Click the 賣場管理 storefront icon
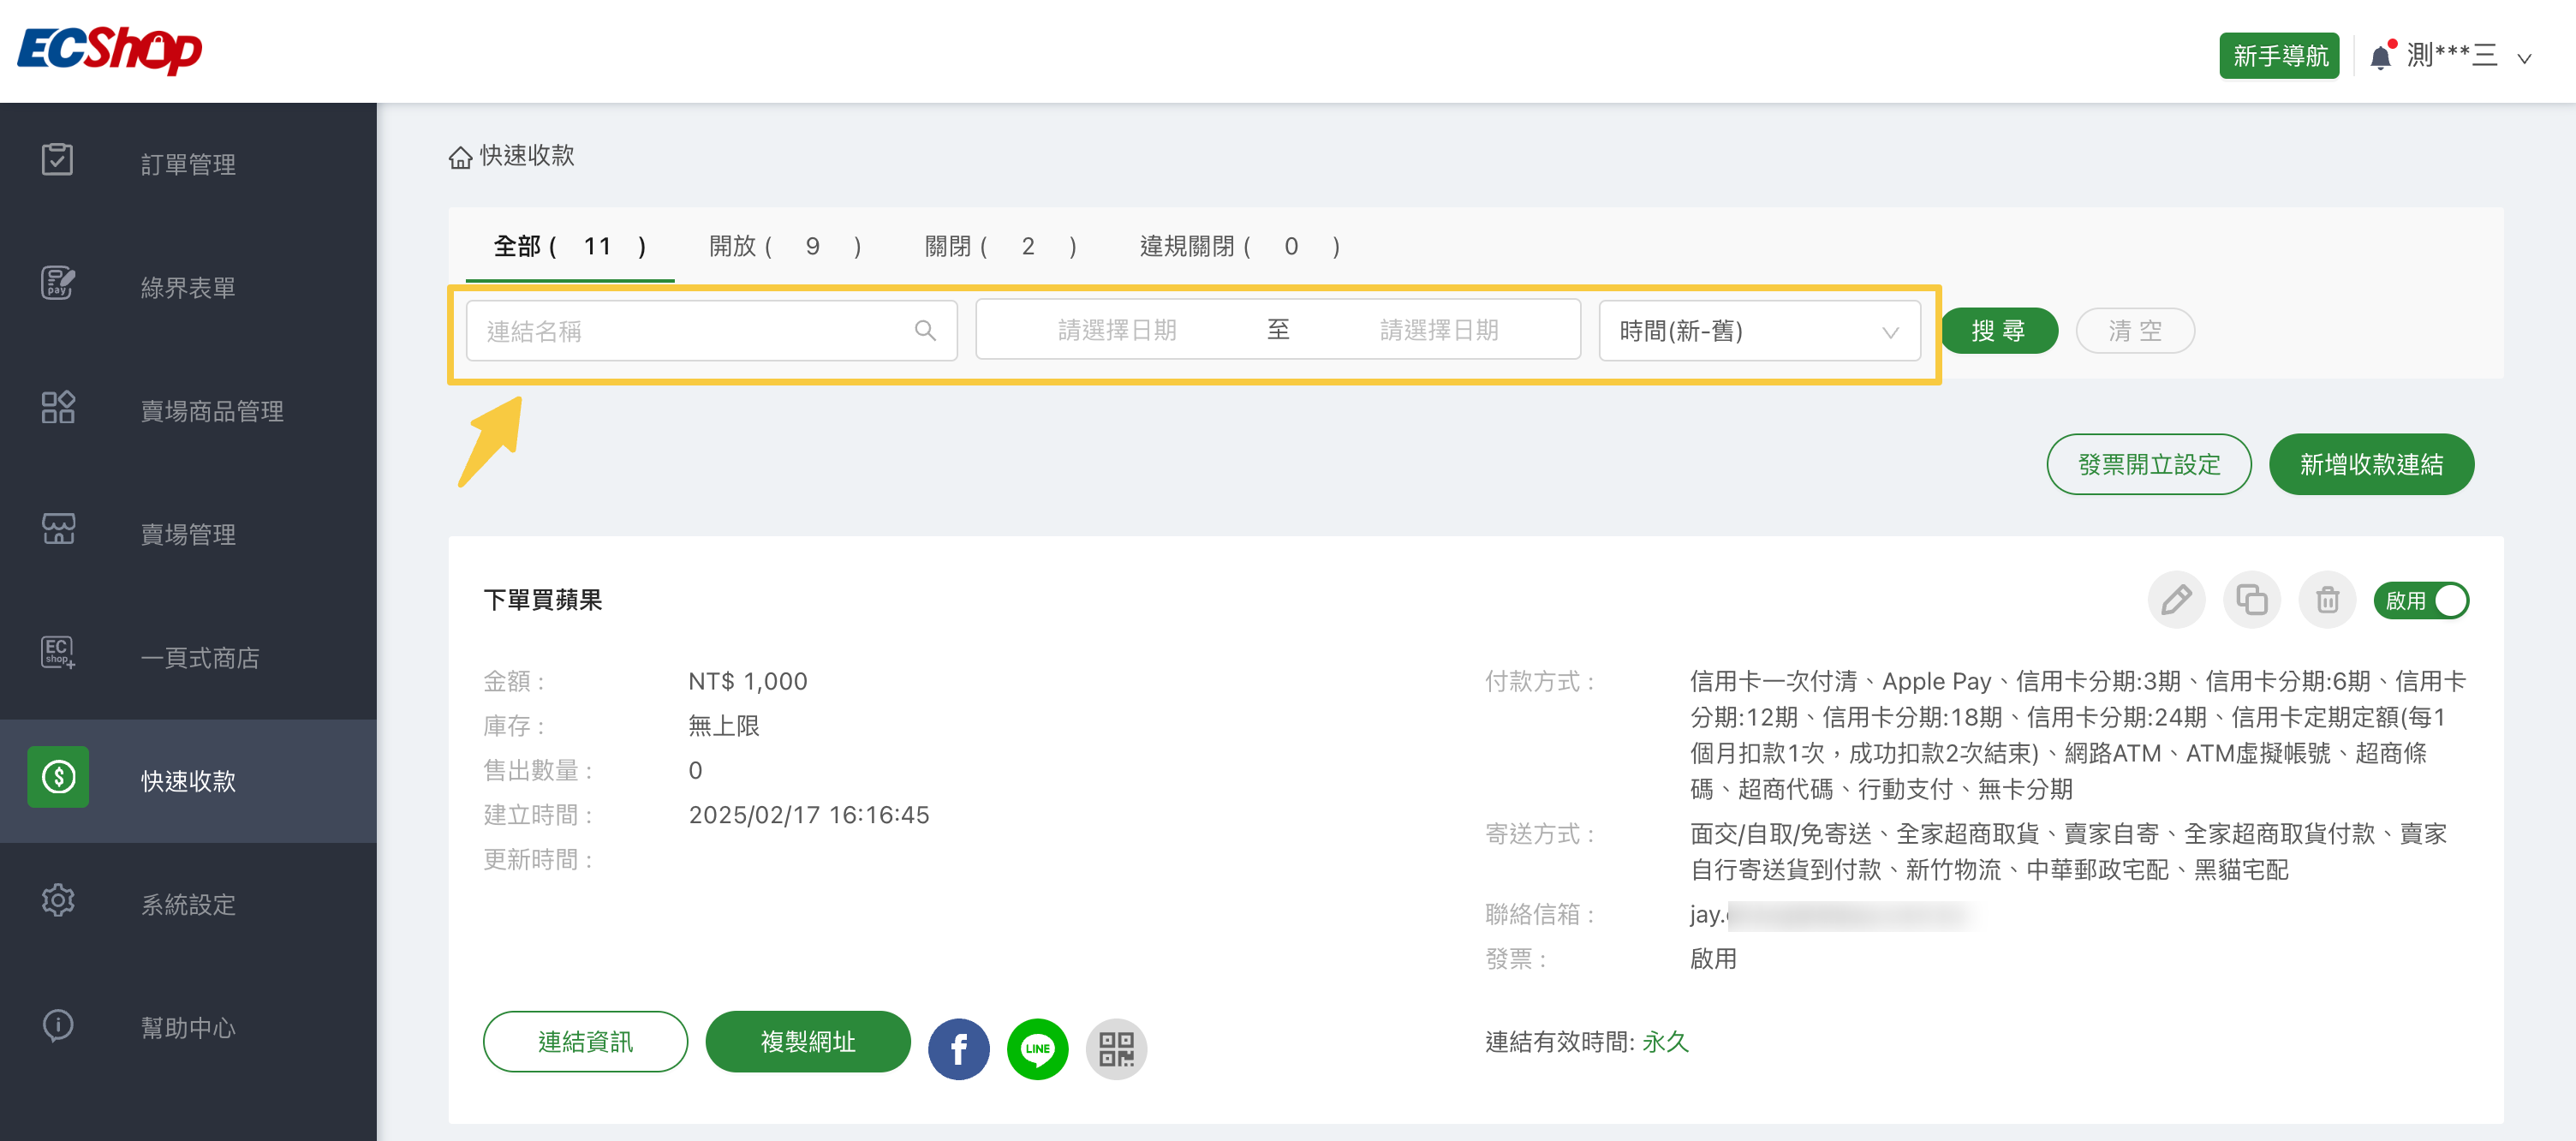The image size is (2576, 1141). (57, 530)
